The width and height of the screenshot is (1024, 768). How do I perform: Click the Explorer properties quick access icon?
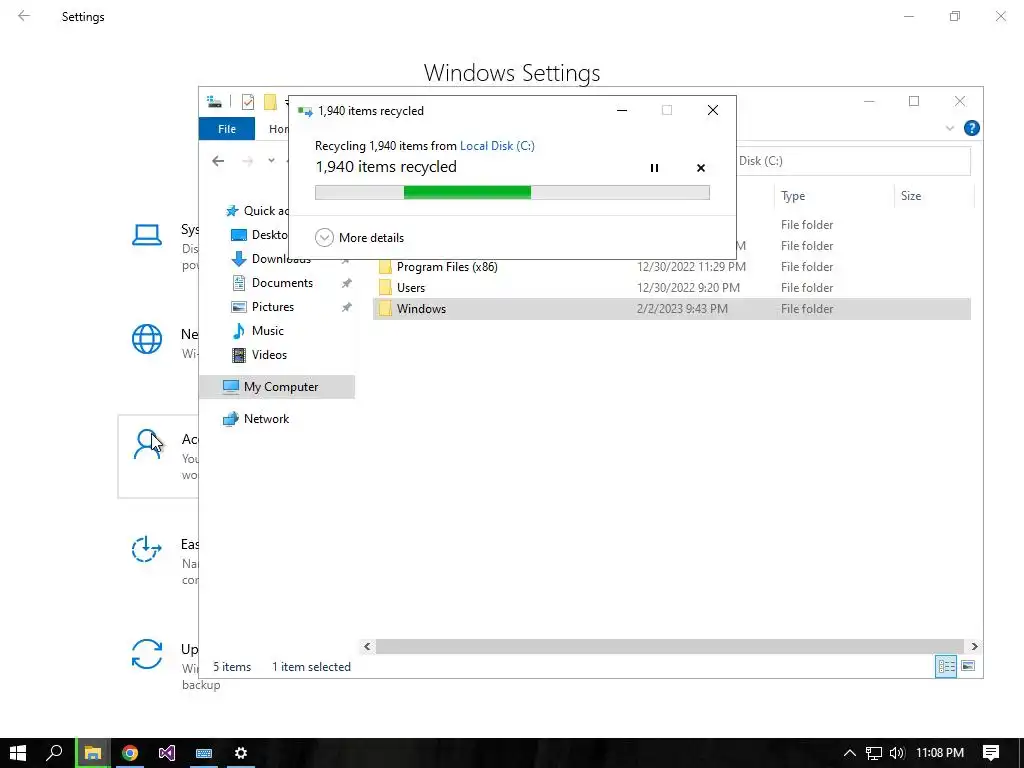coord(248,102)
